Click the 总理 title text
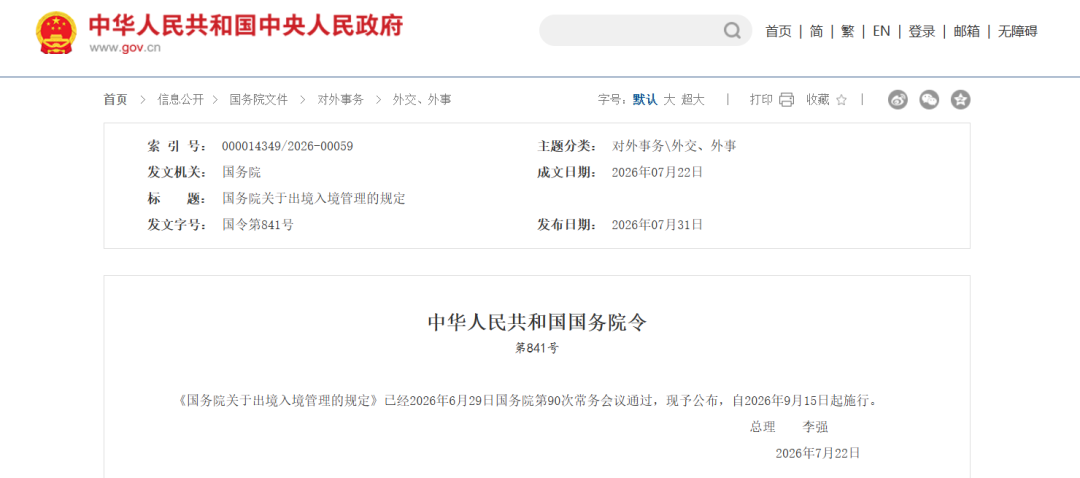 (x=762, y=427)
